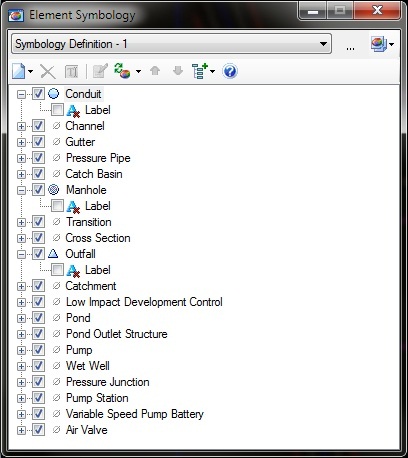Click the Shift Up arrow icon
This screenshot has width=408, height=458.
click(155, 70)
